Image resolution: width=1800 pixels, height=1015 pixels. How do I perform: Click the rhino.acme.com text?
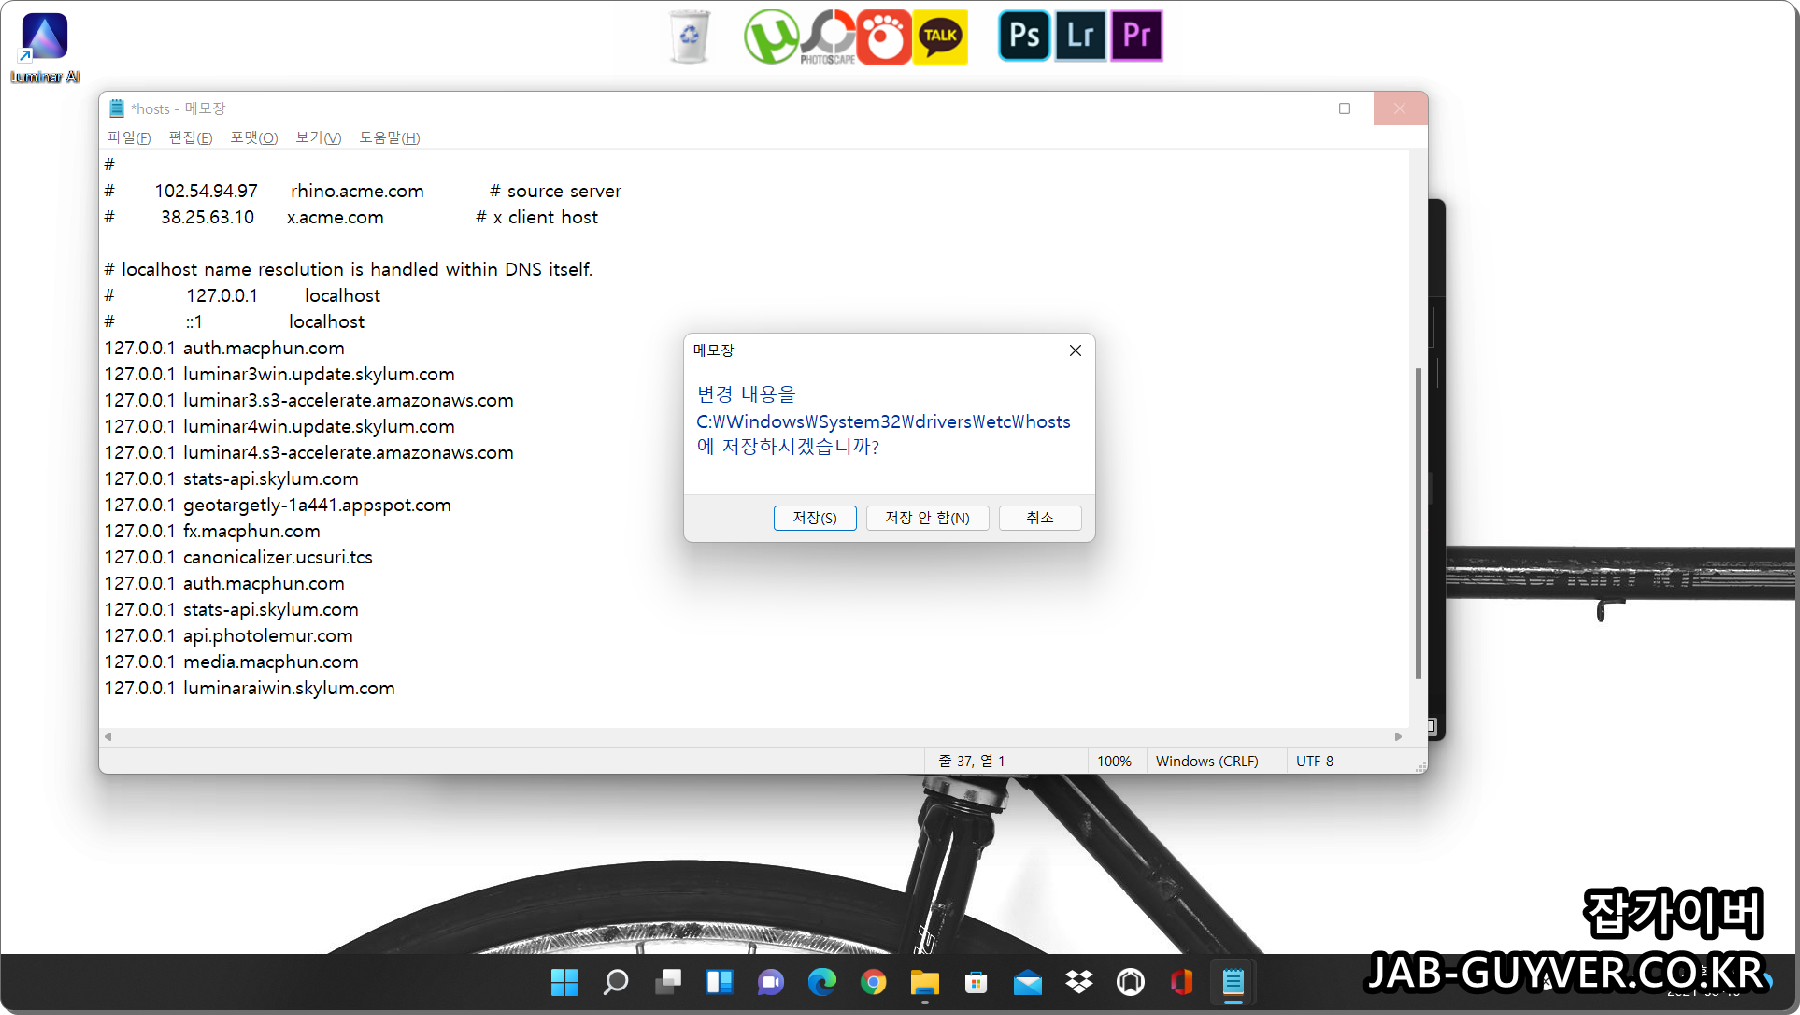click(x=357, y=191)
